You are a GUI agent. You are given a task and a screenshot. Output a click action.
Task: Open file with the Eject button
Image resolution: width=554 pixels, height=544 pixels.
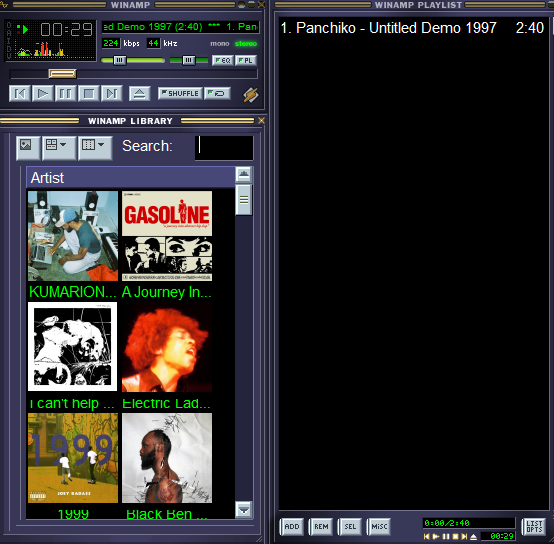[140, 94]
